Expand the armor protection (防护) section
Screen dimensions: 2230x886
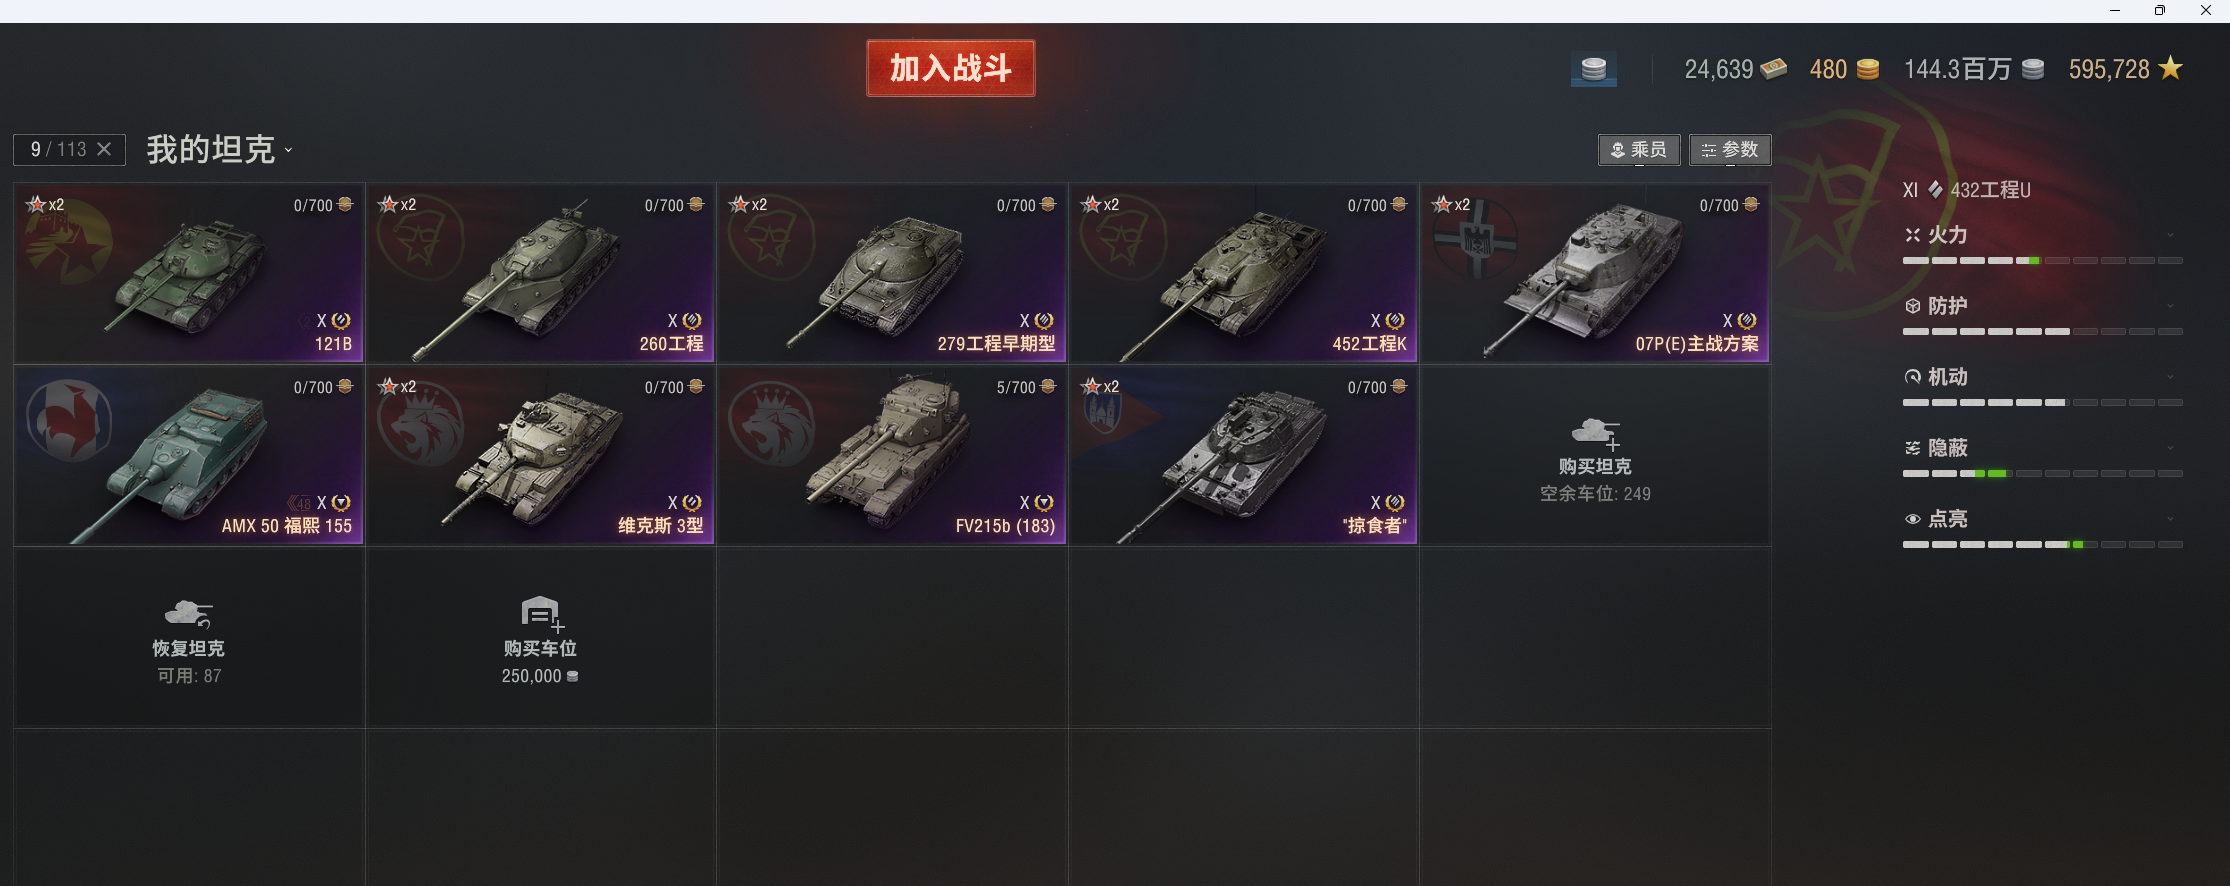(2170, 306)
